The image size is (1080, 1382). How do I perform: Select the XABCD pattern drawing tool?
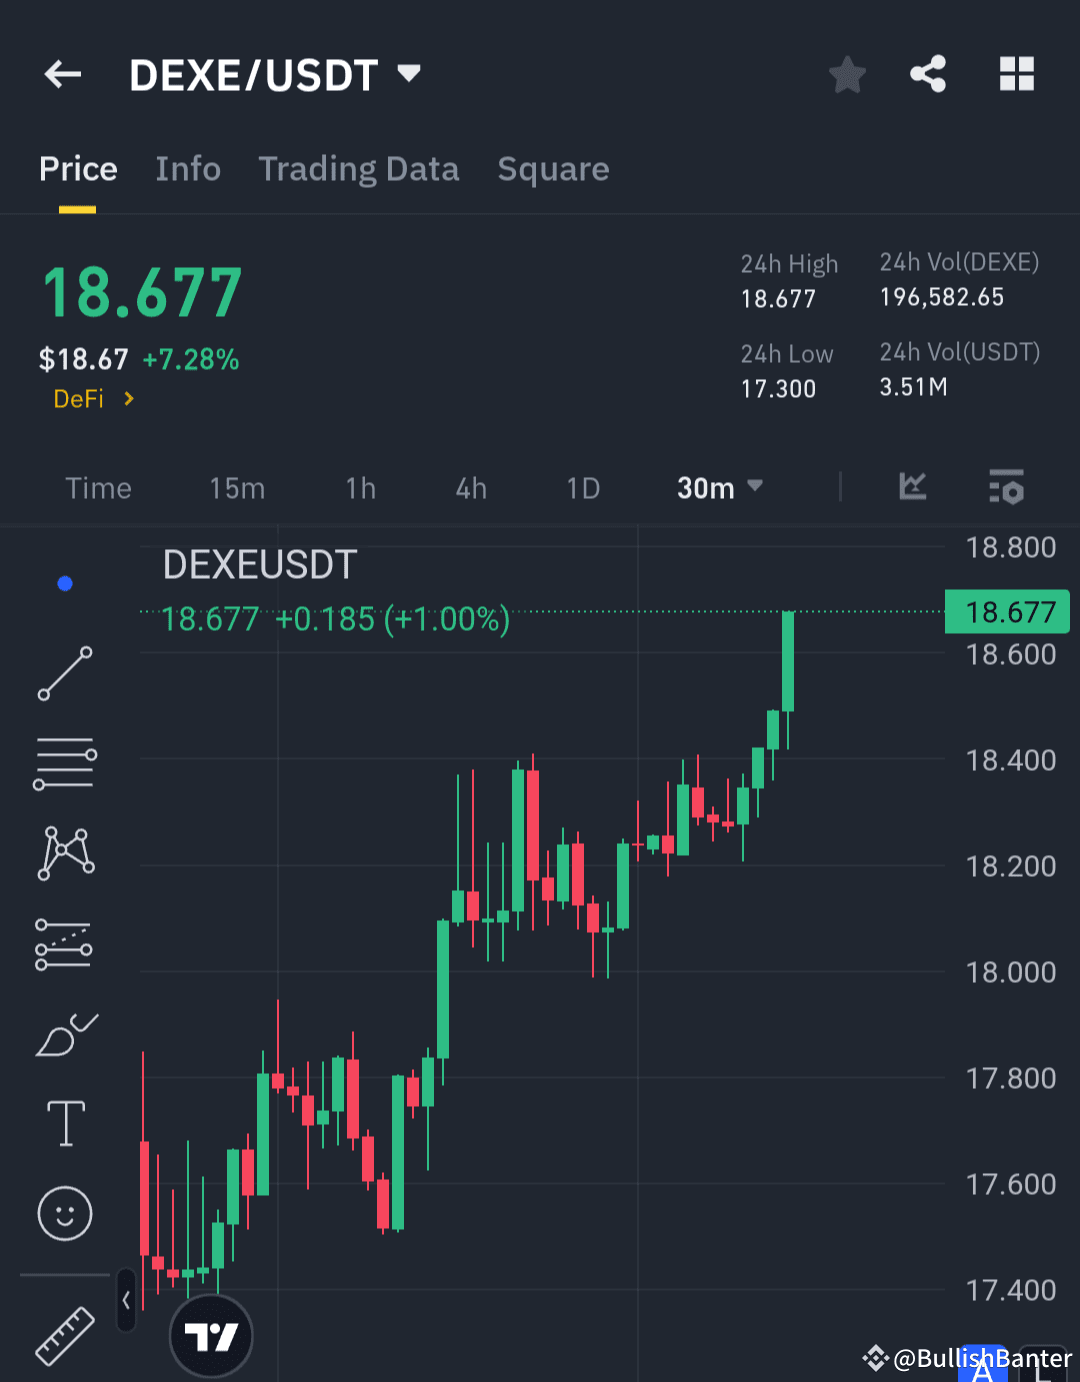[64, 851]
